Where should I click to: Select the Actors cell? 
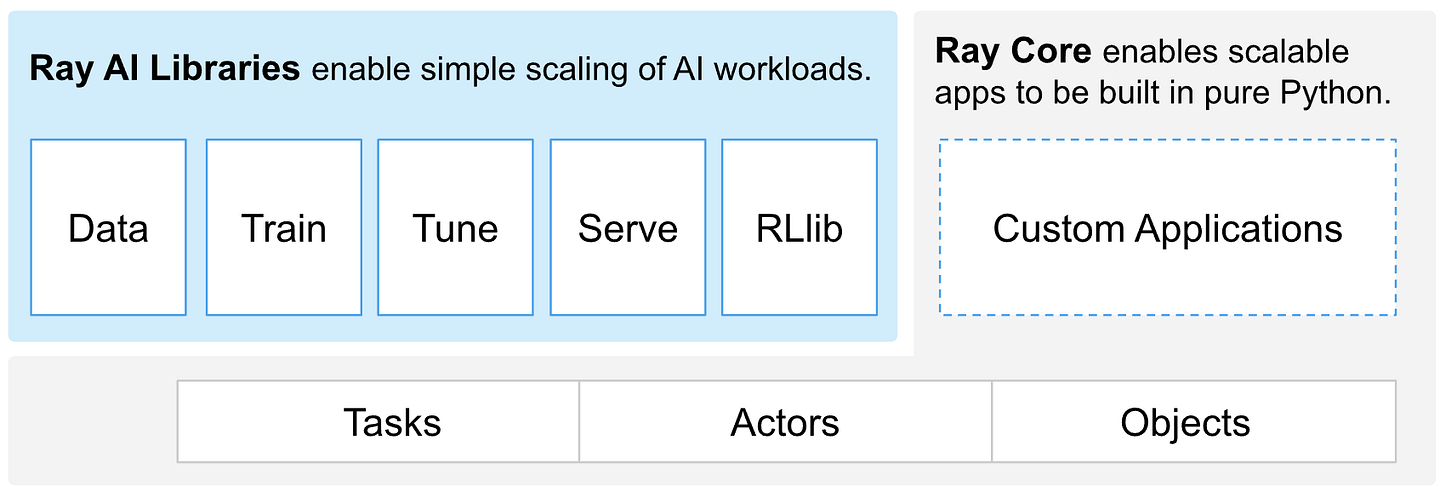785,422
